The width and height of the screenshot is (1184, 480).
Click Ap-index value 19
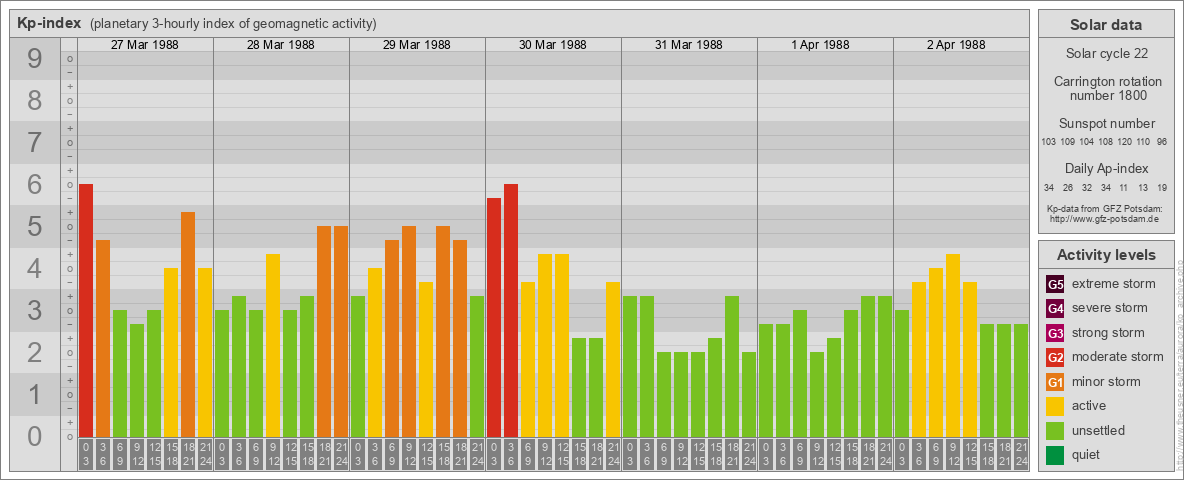coord(1161,187)
